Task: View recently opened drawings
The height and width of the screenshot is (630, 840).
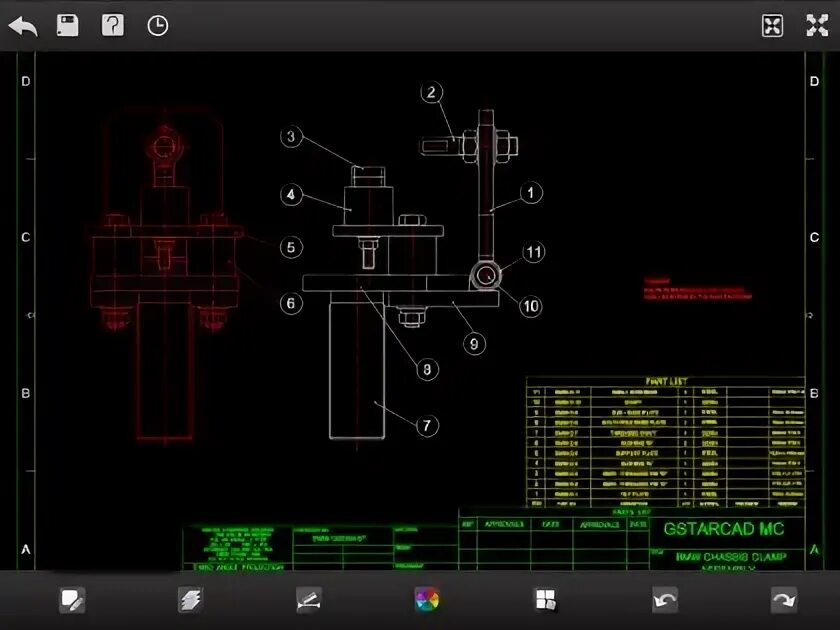Action: pos(156,24)
